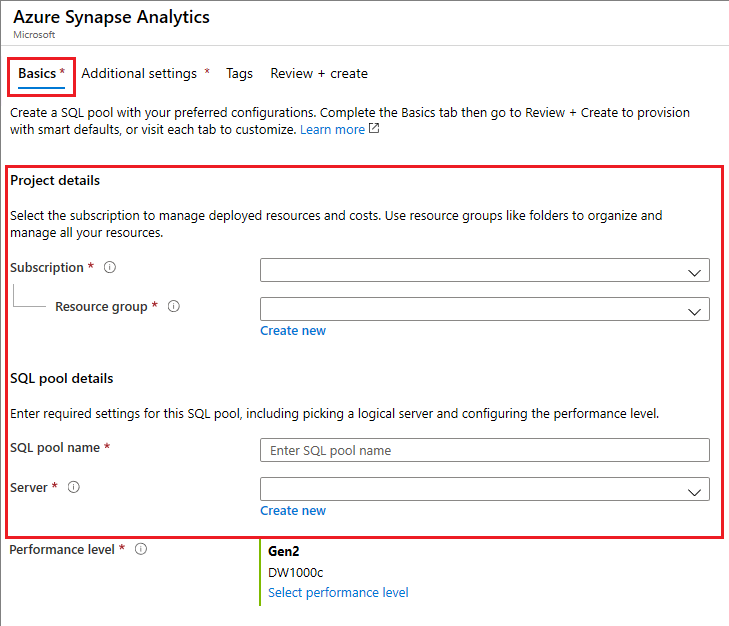Screen dimensions: 729x626
Task: Click the external link icon beside Learn more
Action: (374, 128)
